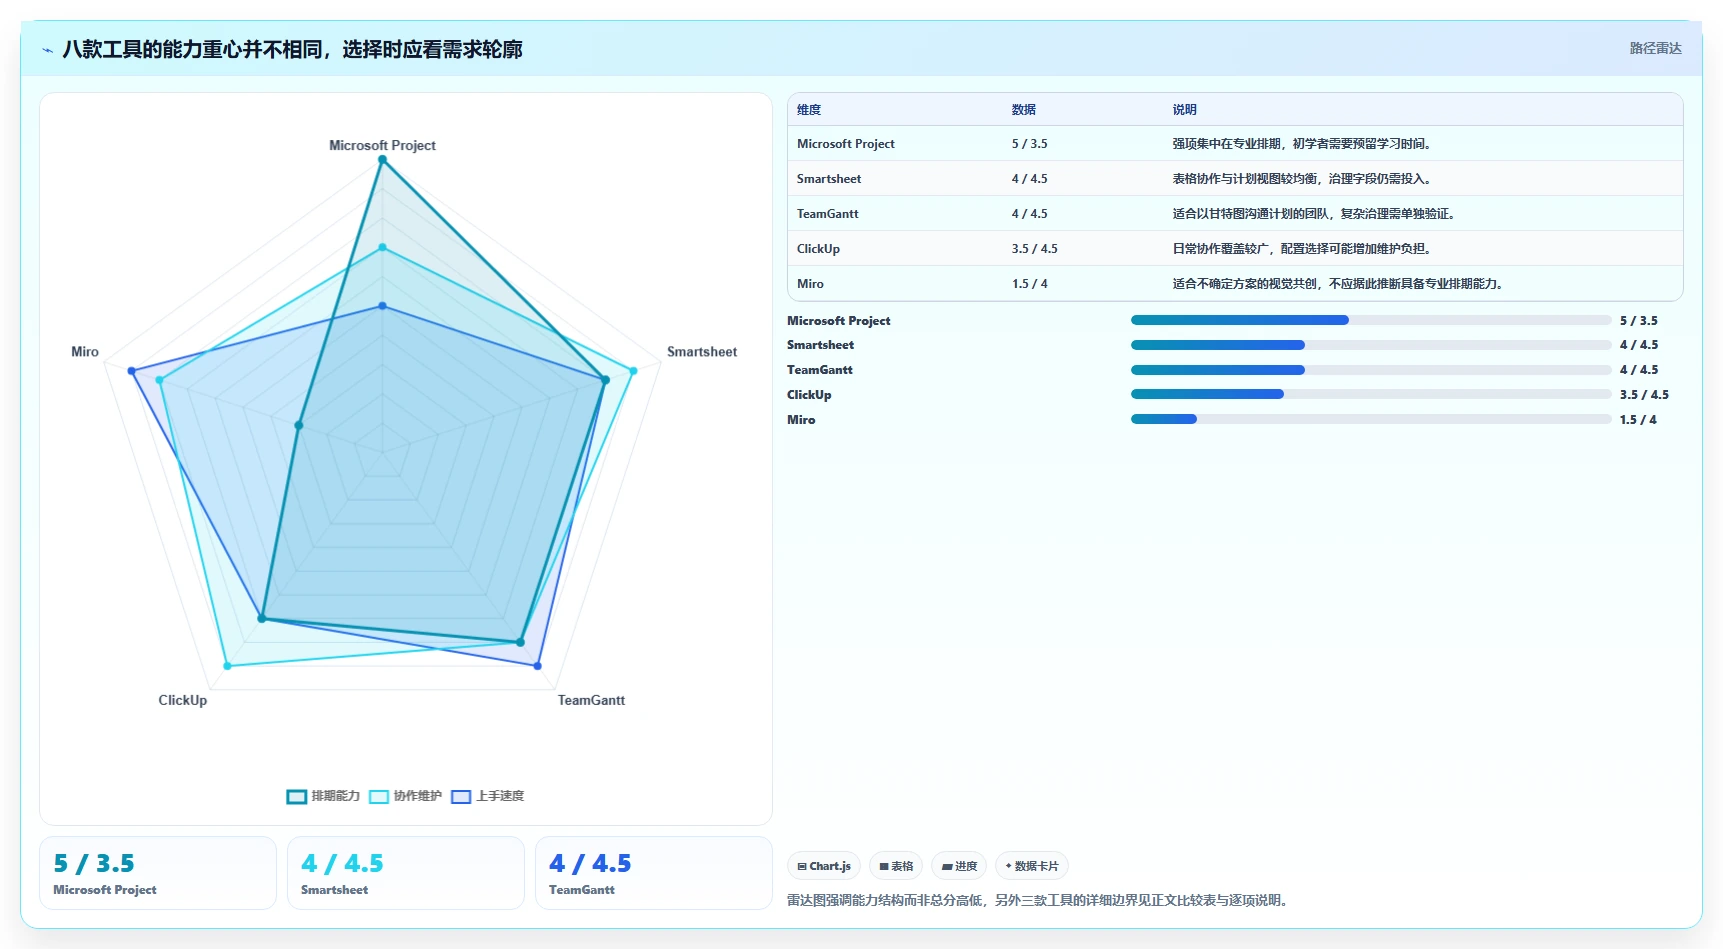Click the Microsoft Project description about 专业排期
The width and height of the screenshot is (1723, 949).
pos(1304,144)
